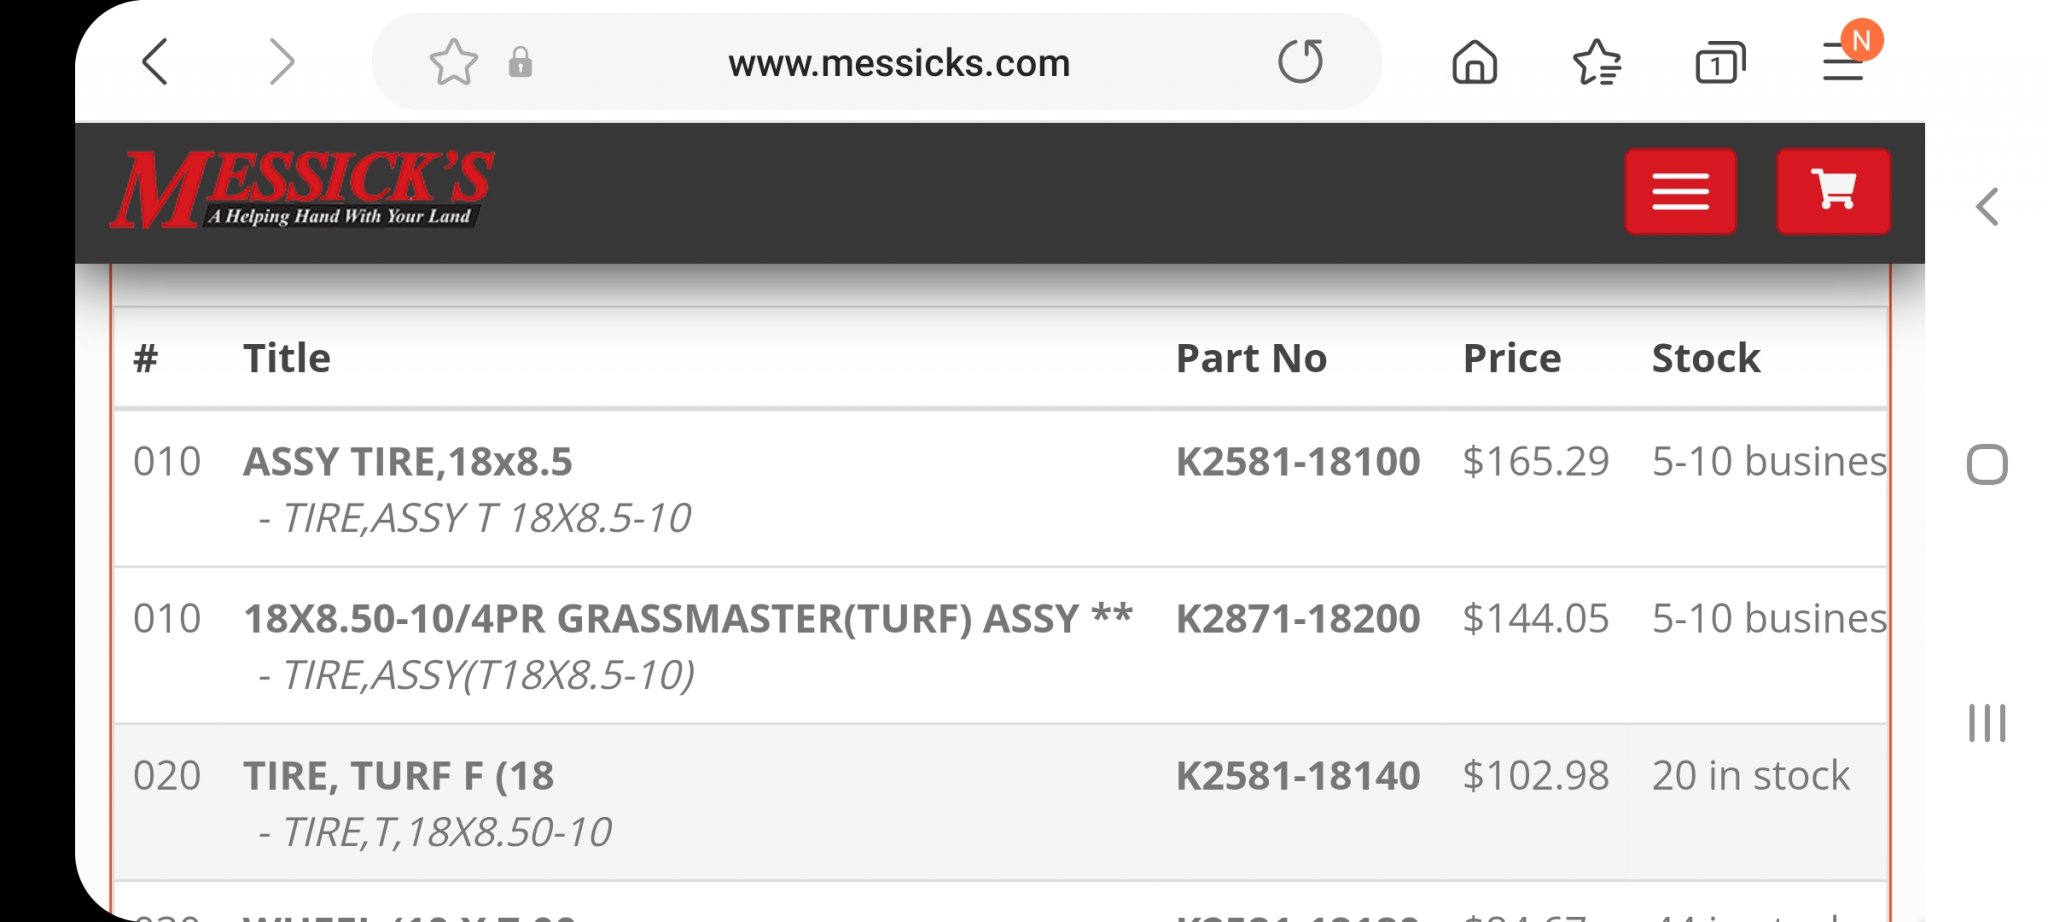This screenshot has height=922, width=2048.
Task: View site security via the padlock icon
Action: point(520,62)
